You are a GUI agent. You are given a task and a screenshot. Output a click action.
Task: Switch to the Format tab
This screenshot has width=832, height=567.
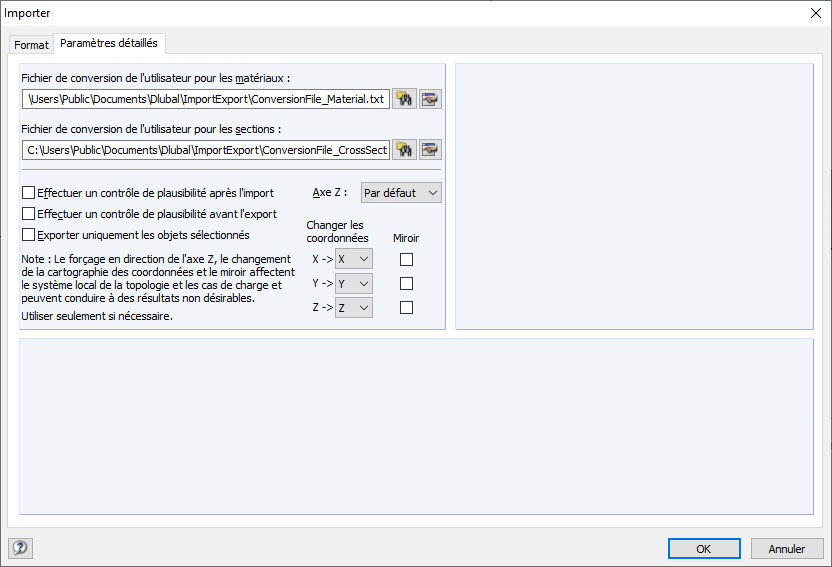click(x=31, y=45)
